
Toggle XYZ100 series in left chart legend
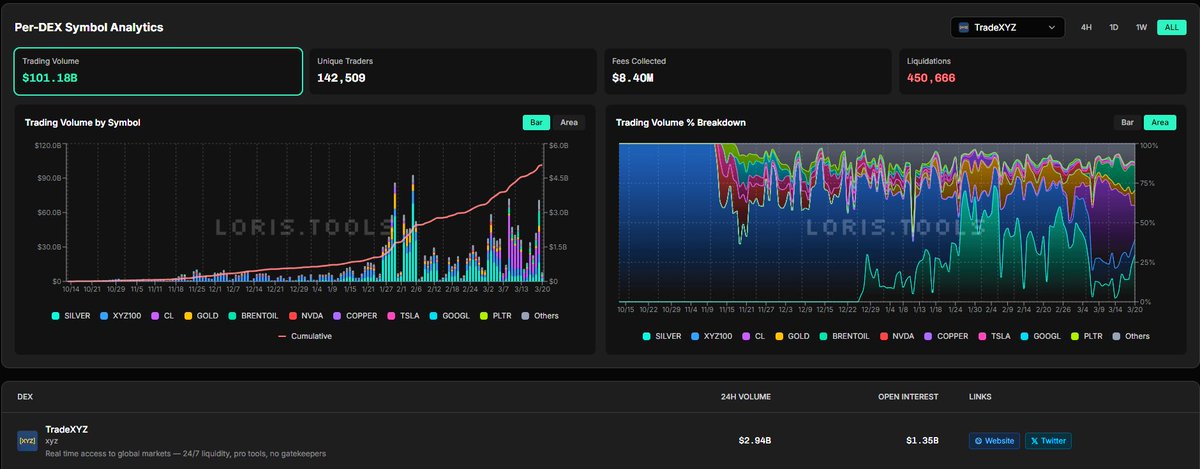[121, 315]
